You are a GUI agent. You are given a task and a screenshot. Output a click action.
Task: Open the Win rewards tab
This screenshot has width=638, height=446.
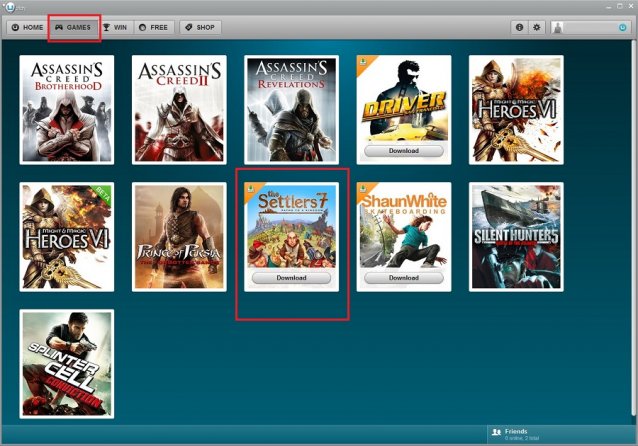tap(115, 27)
